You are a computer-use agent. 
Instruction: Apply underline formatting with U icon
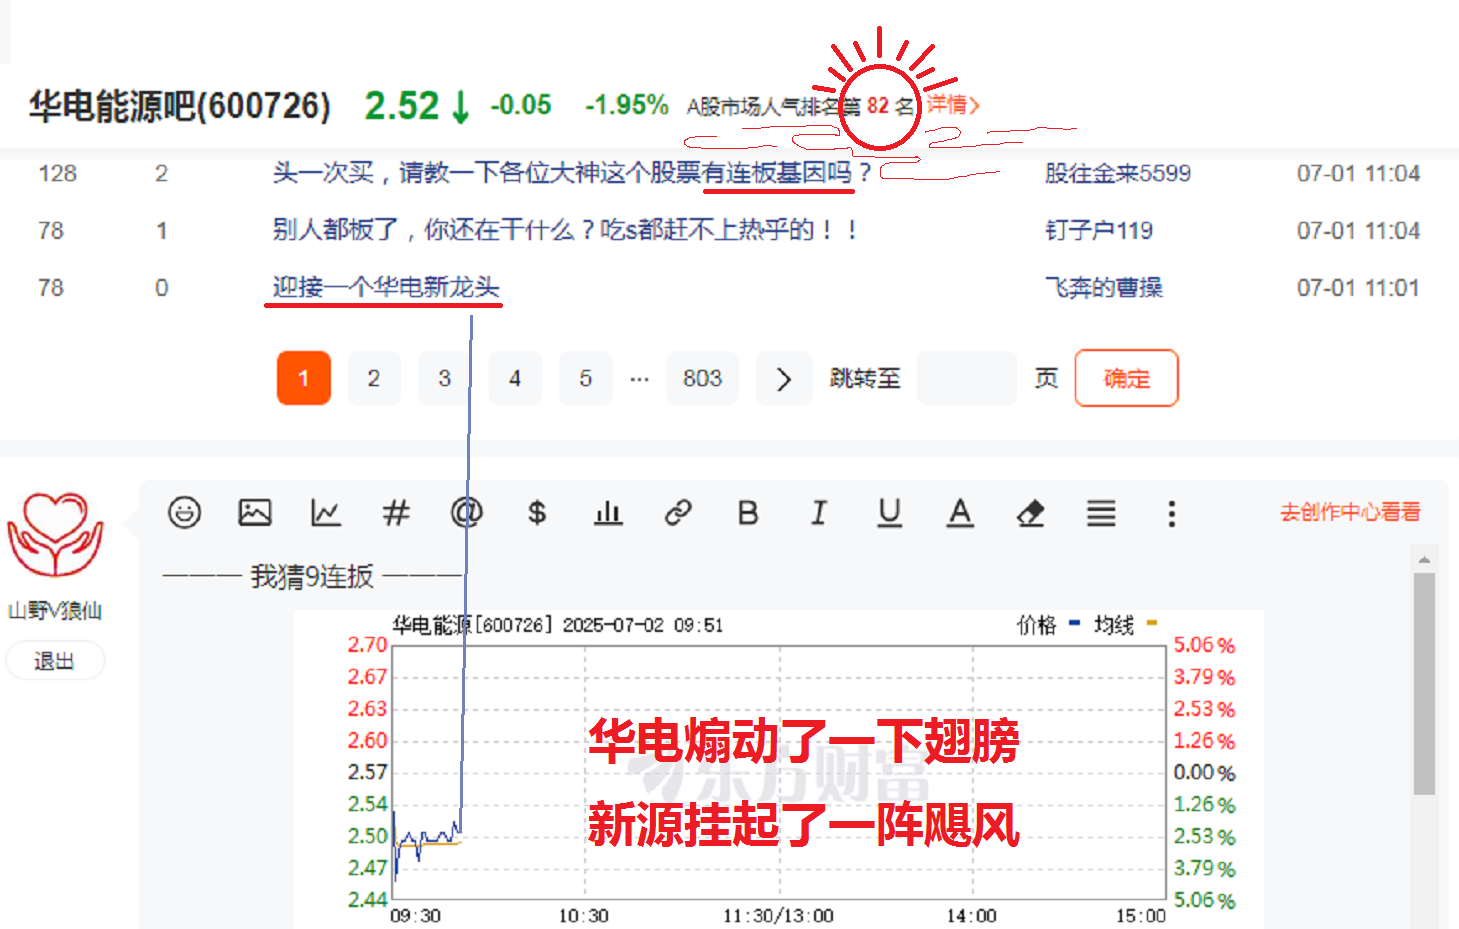tap(889, 513)
